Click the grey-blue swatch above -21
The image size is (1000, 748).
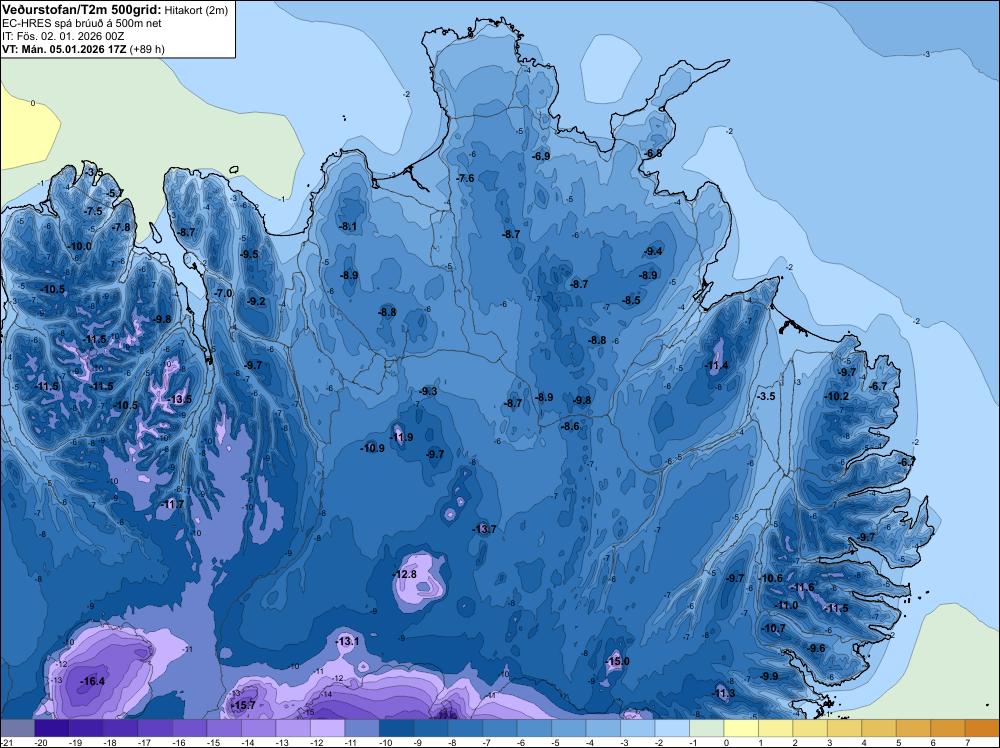pyautogui.click(x=17, y=728)
